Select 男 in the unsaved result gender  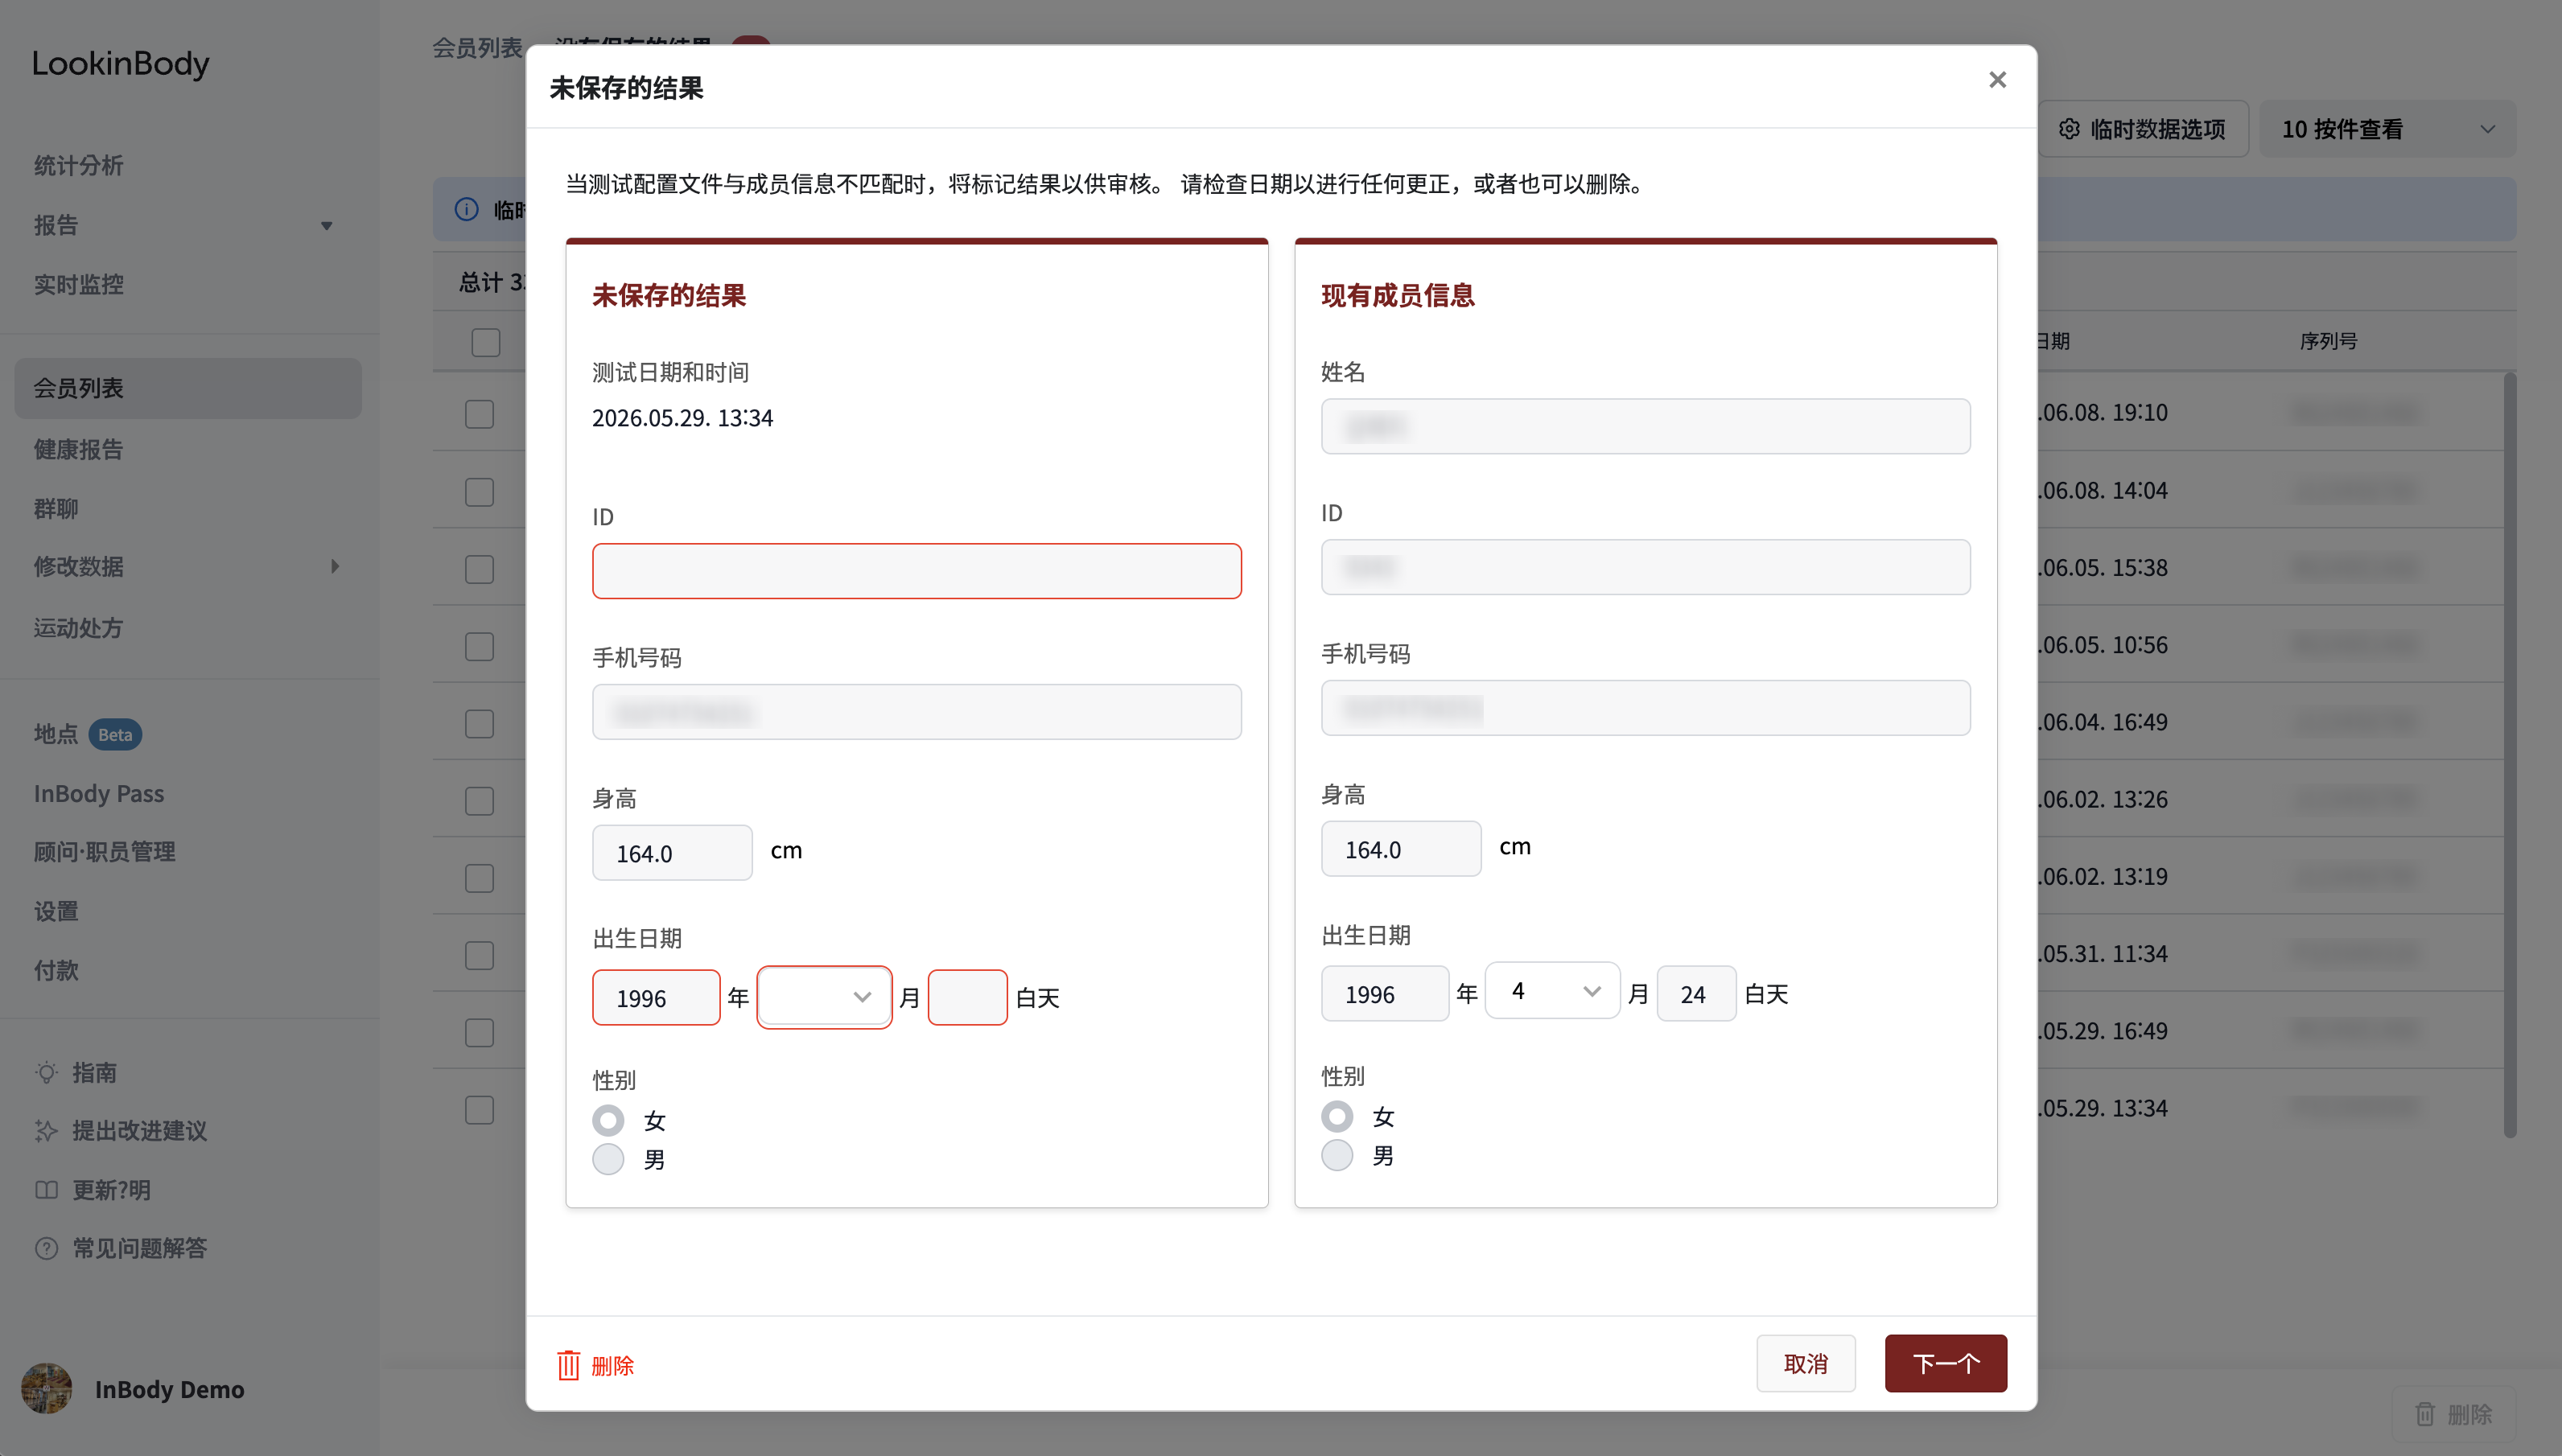(x=608, y=1159)
